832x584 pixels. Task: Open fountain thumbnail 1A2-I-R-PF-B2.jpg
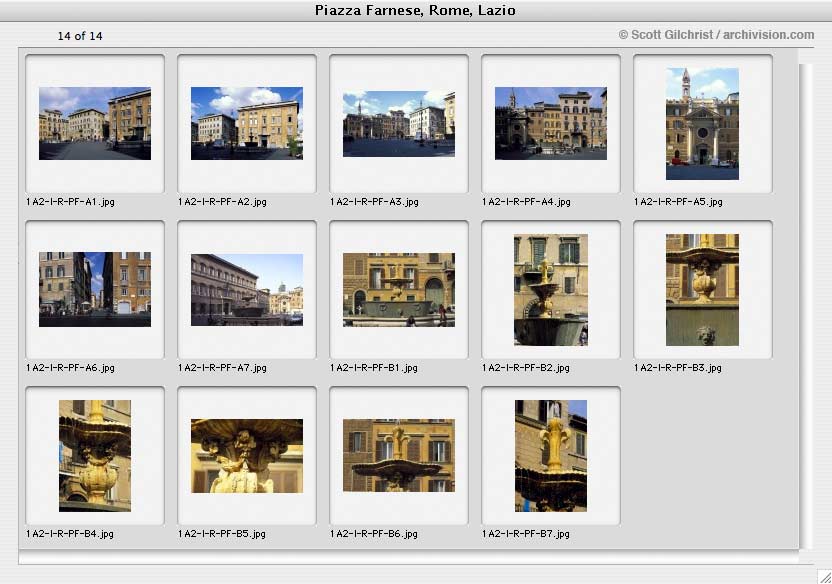coord(551,290)
